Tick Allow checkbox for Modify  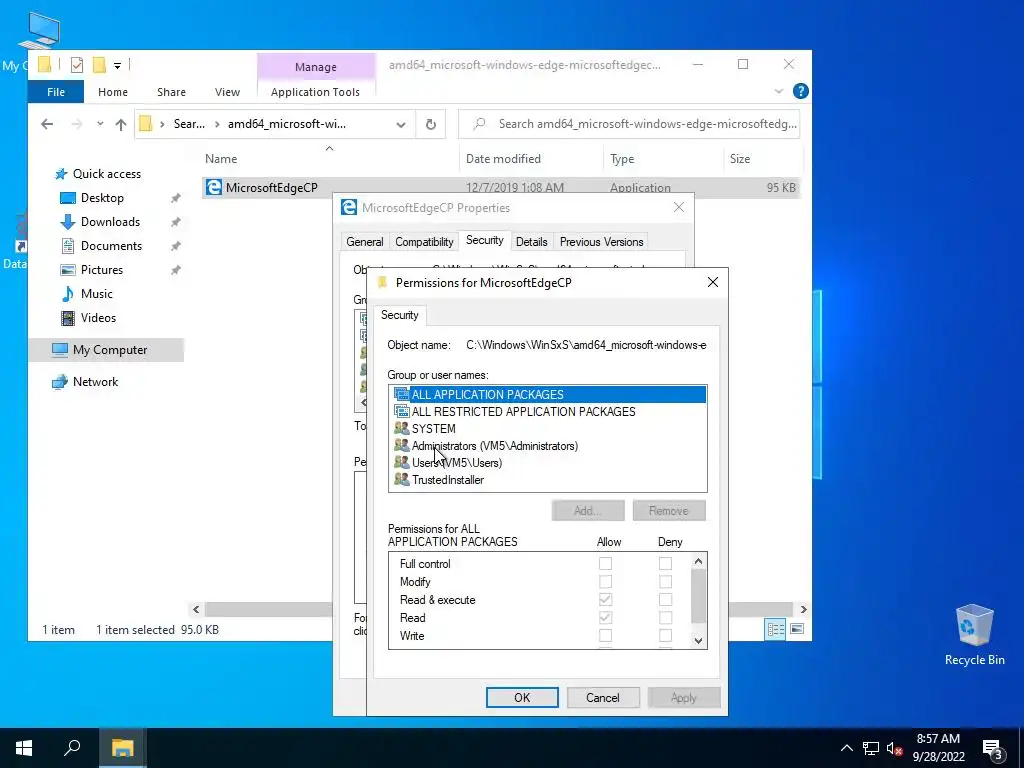(605, 581)
